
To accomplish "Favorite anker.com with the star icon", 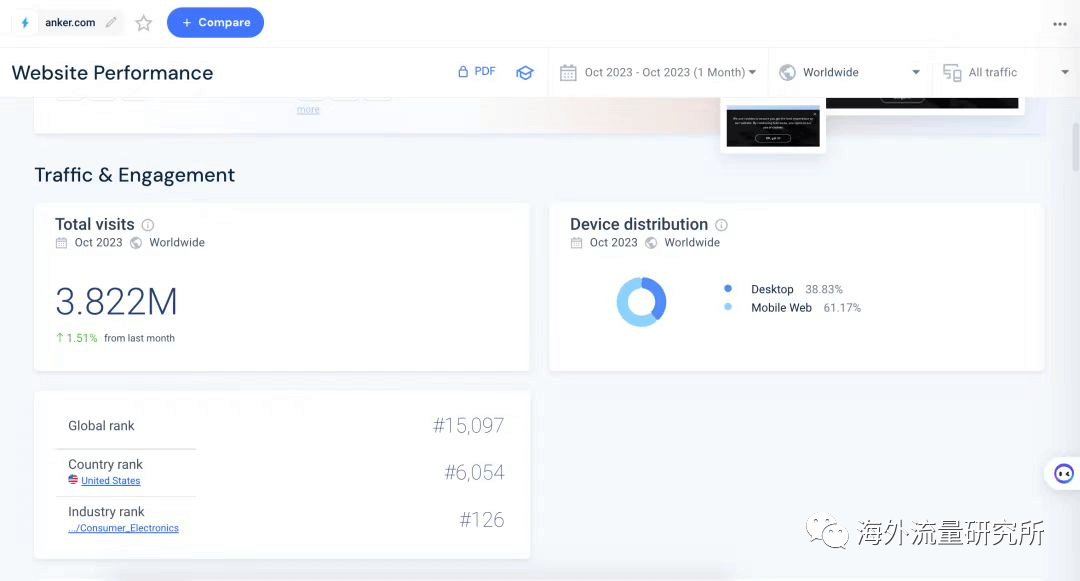I will 143,23.
